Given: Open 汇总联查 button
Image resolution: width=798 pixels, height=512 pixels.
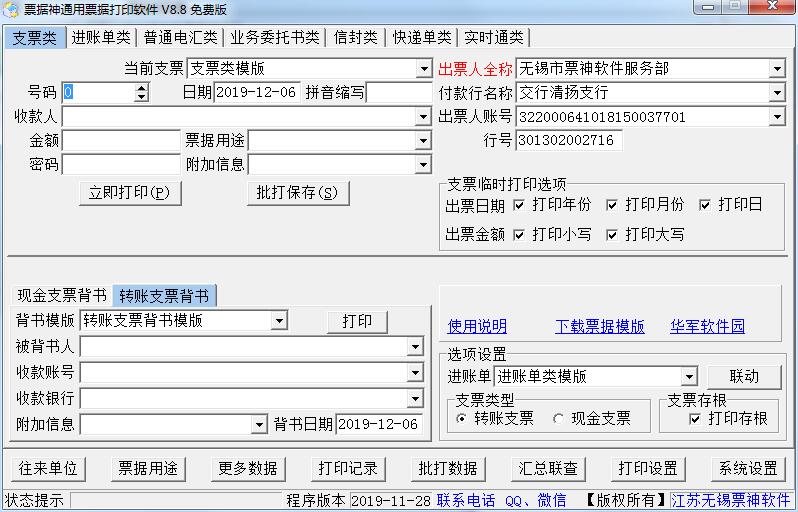Looking at the screenshot, I should (548, 469).
